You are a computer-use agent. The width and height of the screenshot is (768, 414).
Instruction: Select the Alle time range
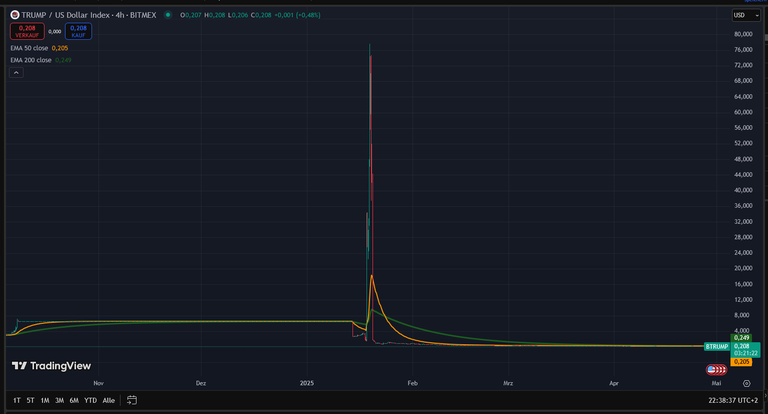coord(108,400)
